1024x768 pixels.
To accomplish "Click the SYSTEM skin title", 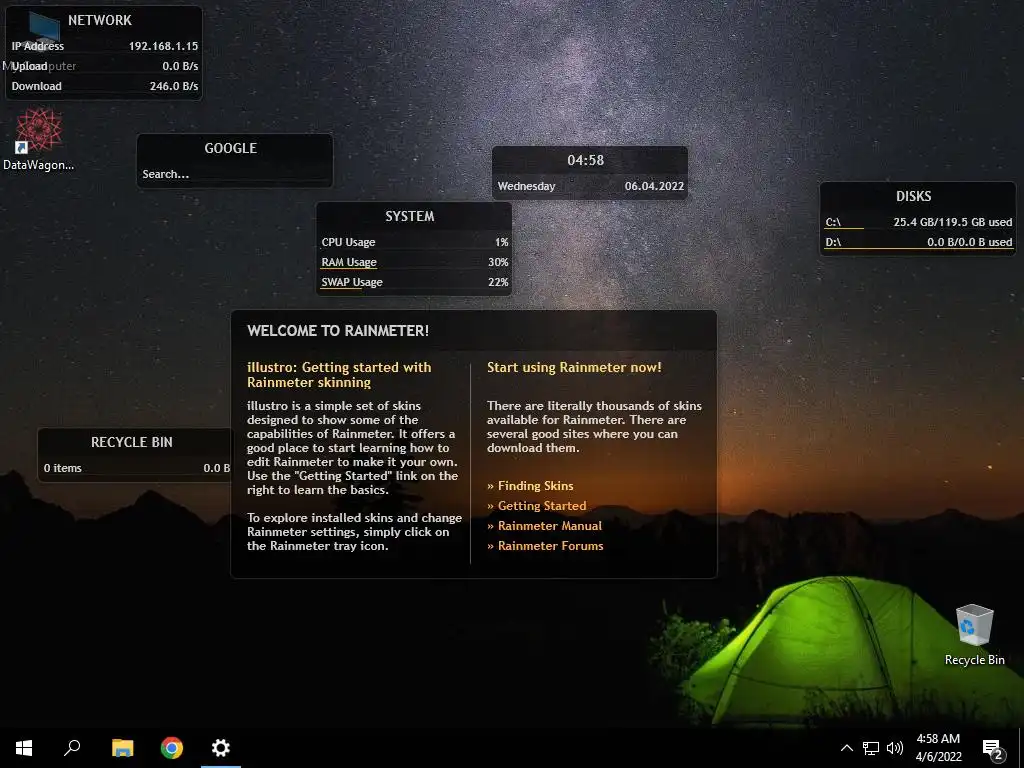I will click(409, 216).
